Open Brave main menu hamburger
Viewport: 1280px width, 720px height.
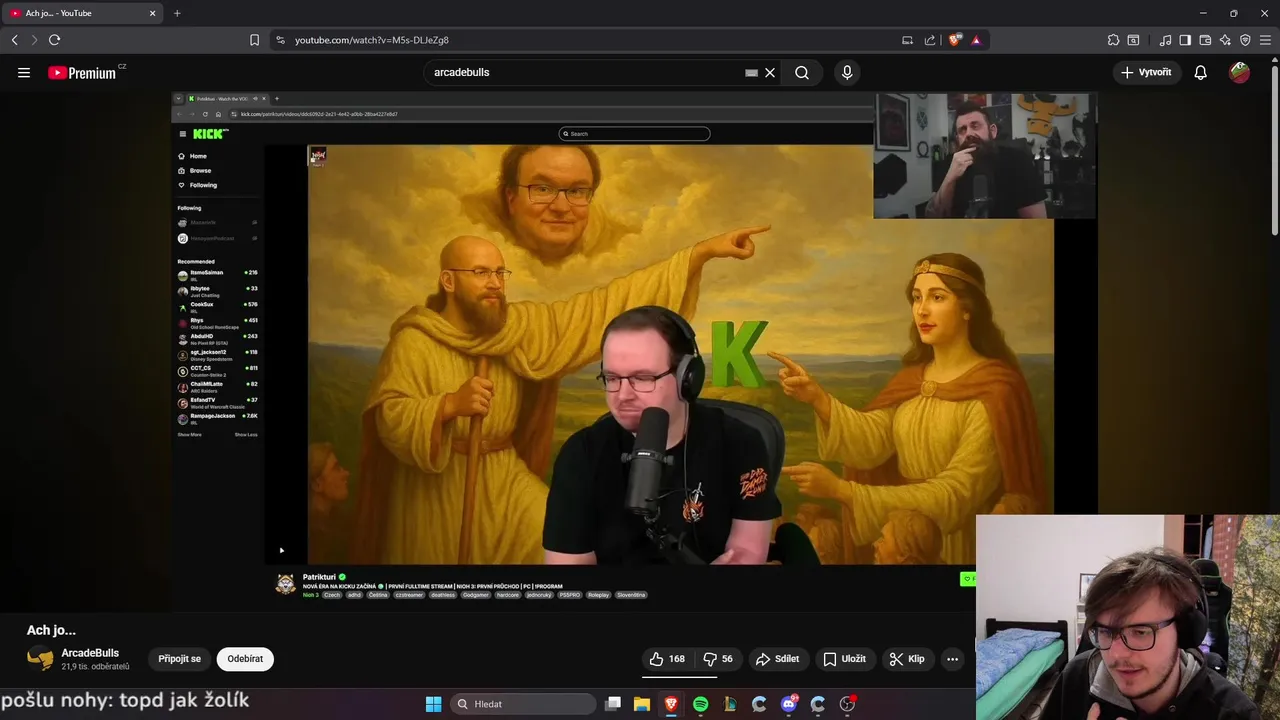tap(1266, 40)
